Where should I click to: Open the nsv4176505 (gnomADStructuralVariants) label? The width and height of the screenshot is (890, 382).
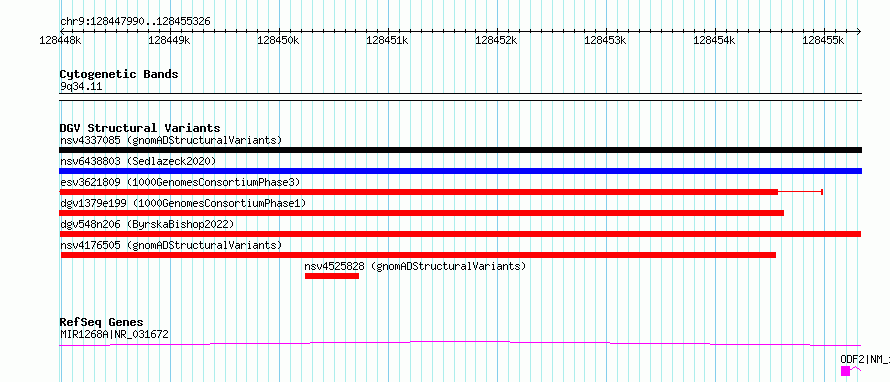(x=171, y=245)
